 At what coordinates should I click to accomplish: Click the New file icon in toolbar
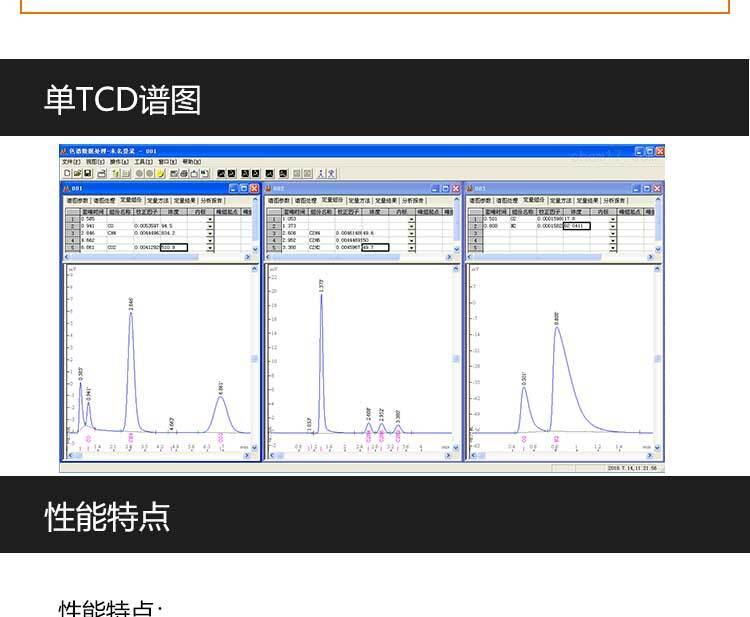click(x=67, y=173)
